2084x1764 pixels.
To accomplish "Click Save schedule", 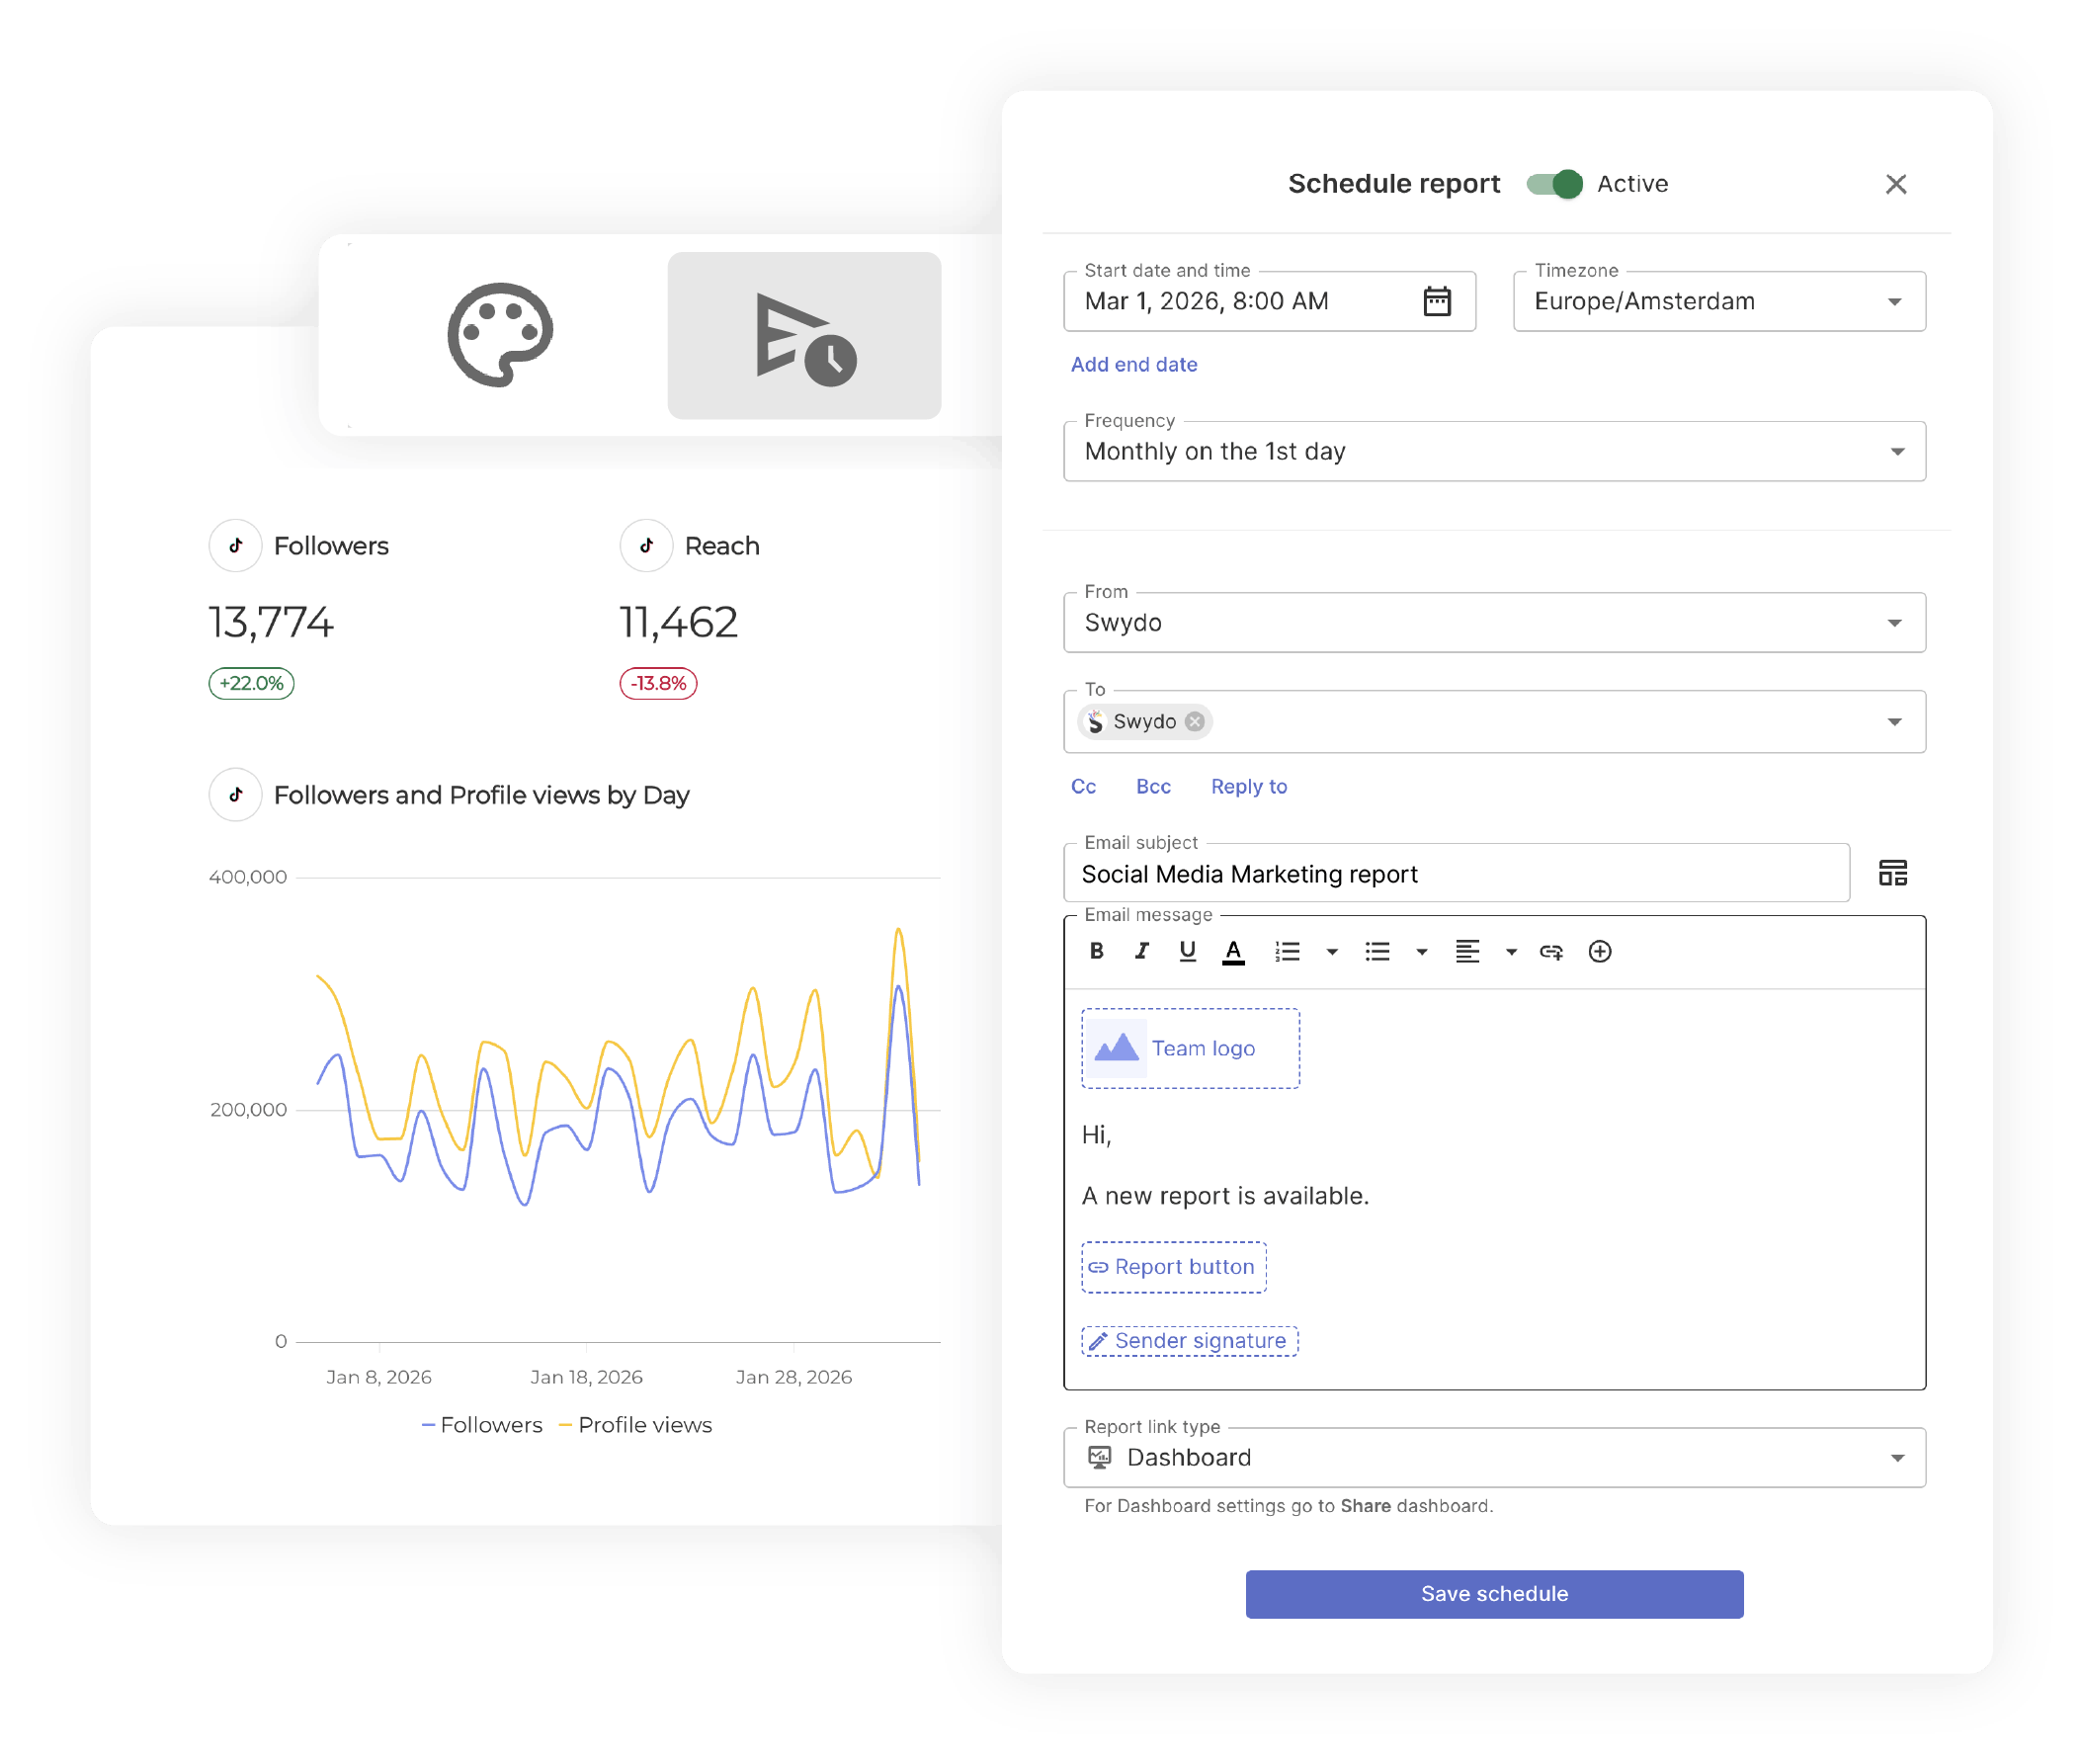I will tap(1493, 1593).
